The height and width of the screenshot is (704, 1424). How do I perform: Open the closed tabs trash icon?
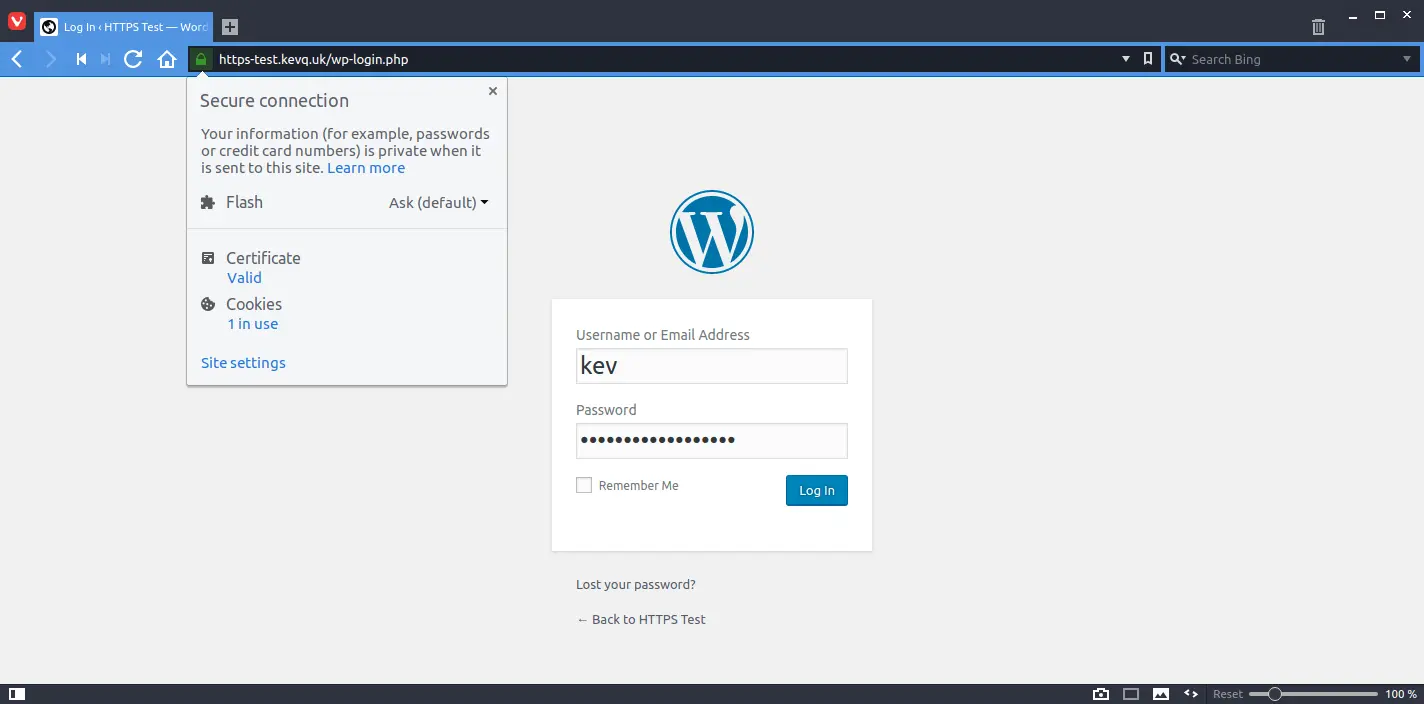click(1318, 26)
